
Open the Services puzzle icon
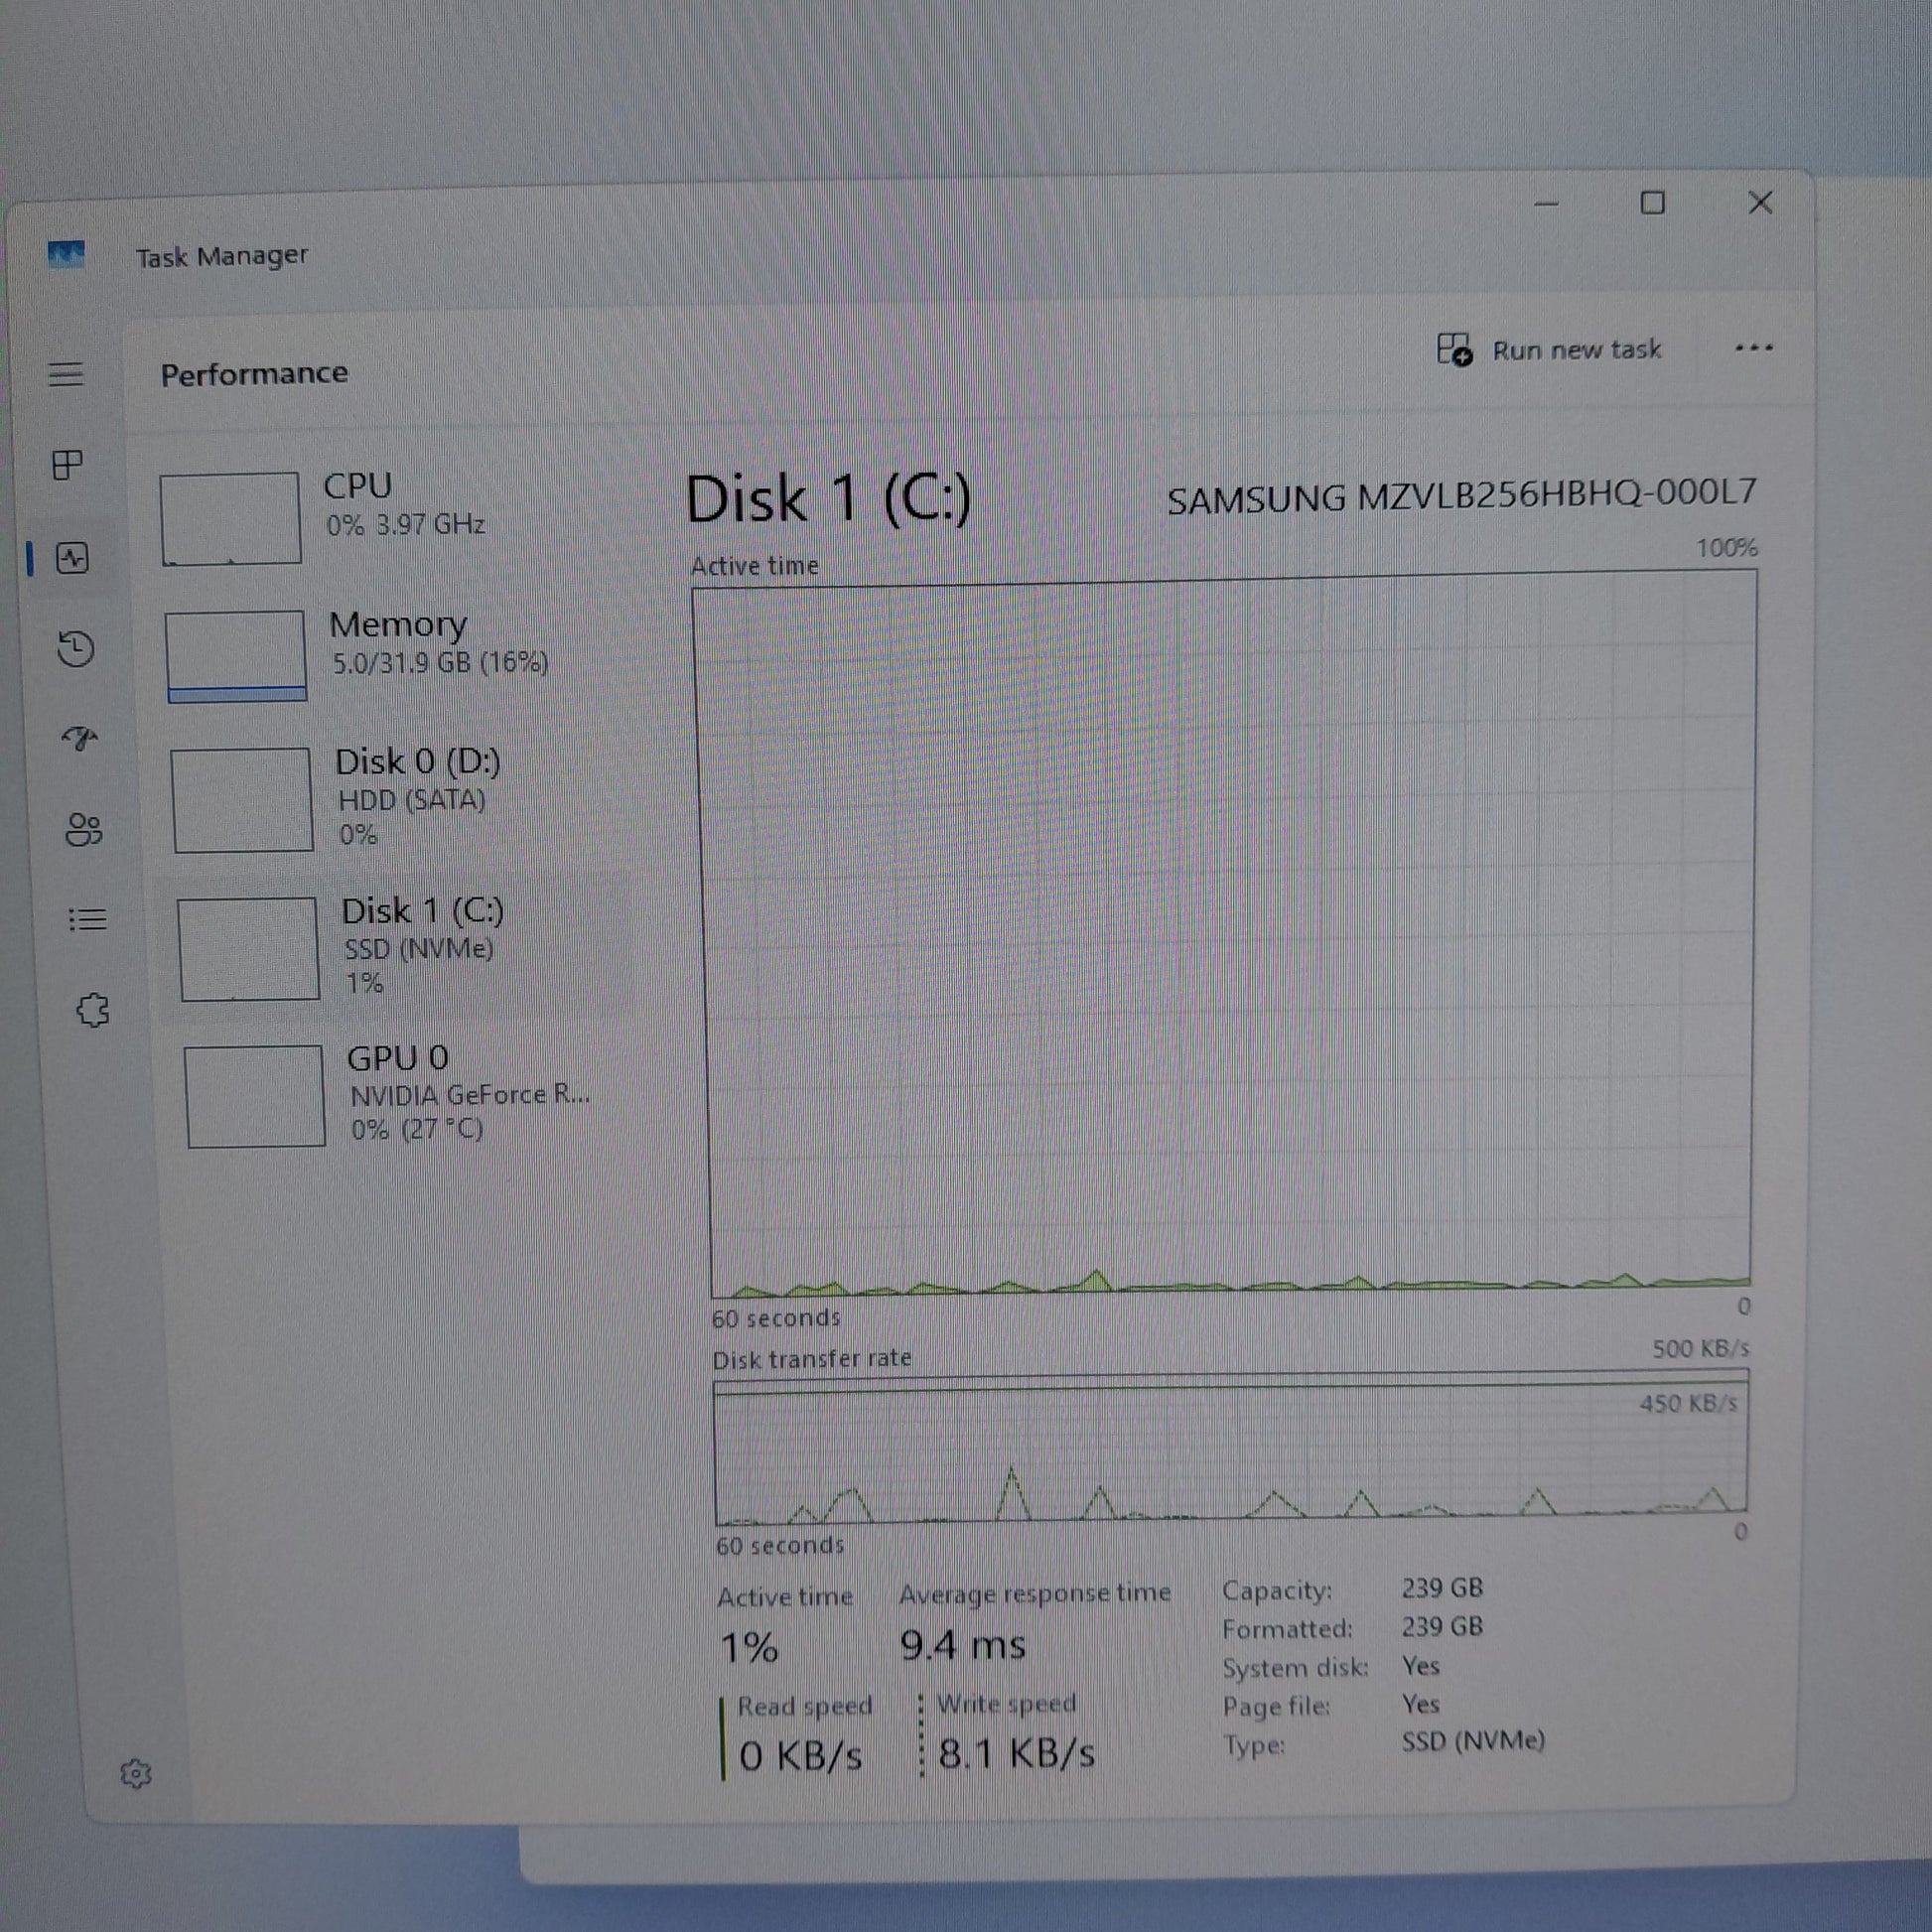point(92,1010)
